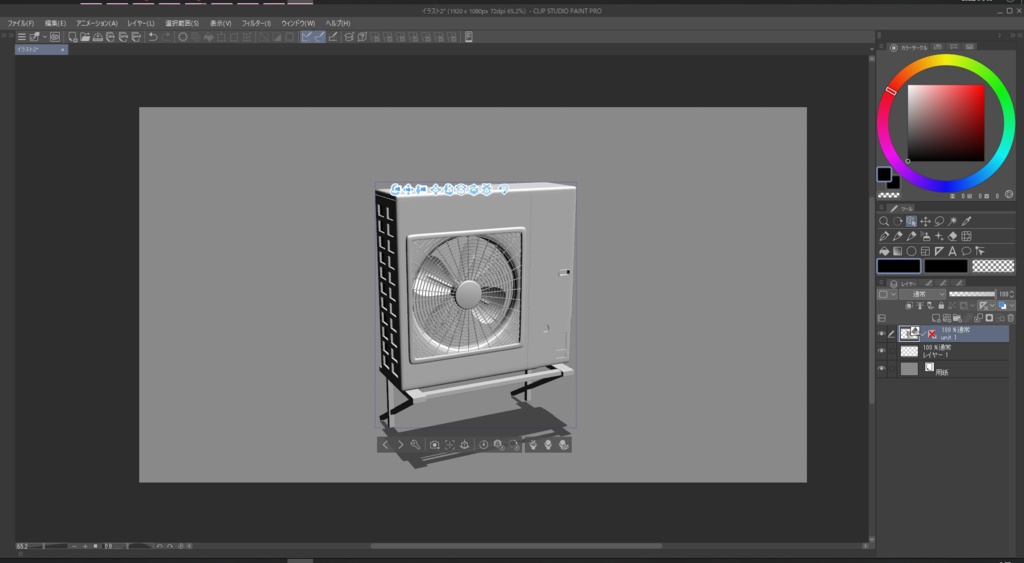Open the ウィンドウ(W) menu
This screenshot has height=563, width=1024.
click(x=298, y=24)
